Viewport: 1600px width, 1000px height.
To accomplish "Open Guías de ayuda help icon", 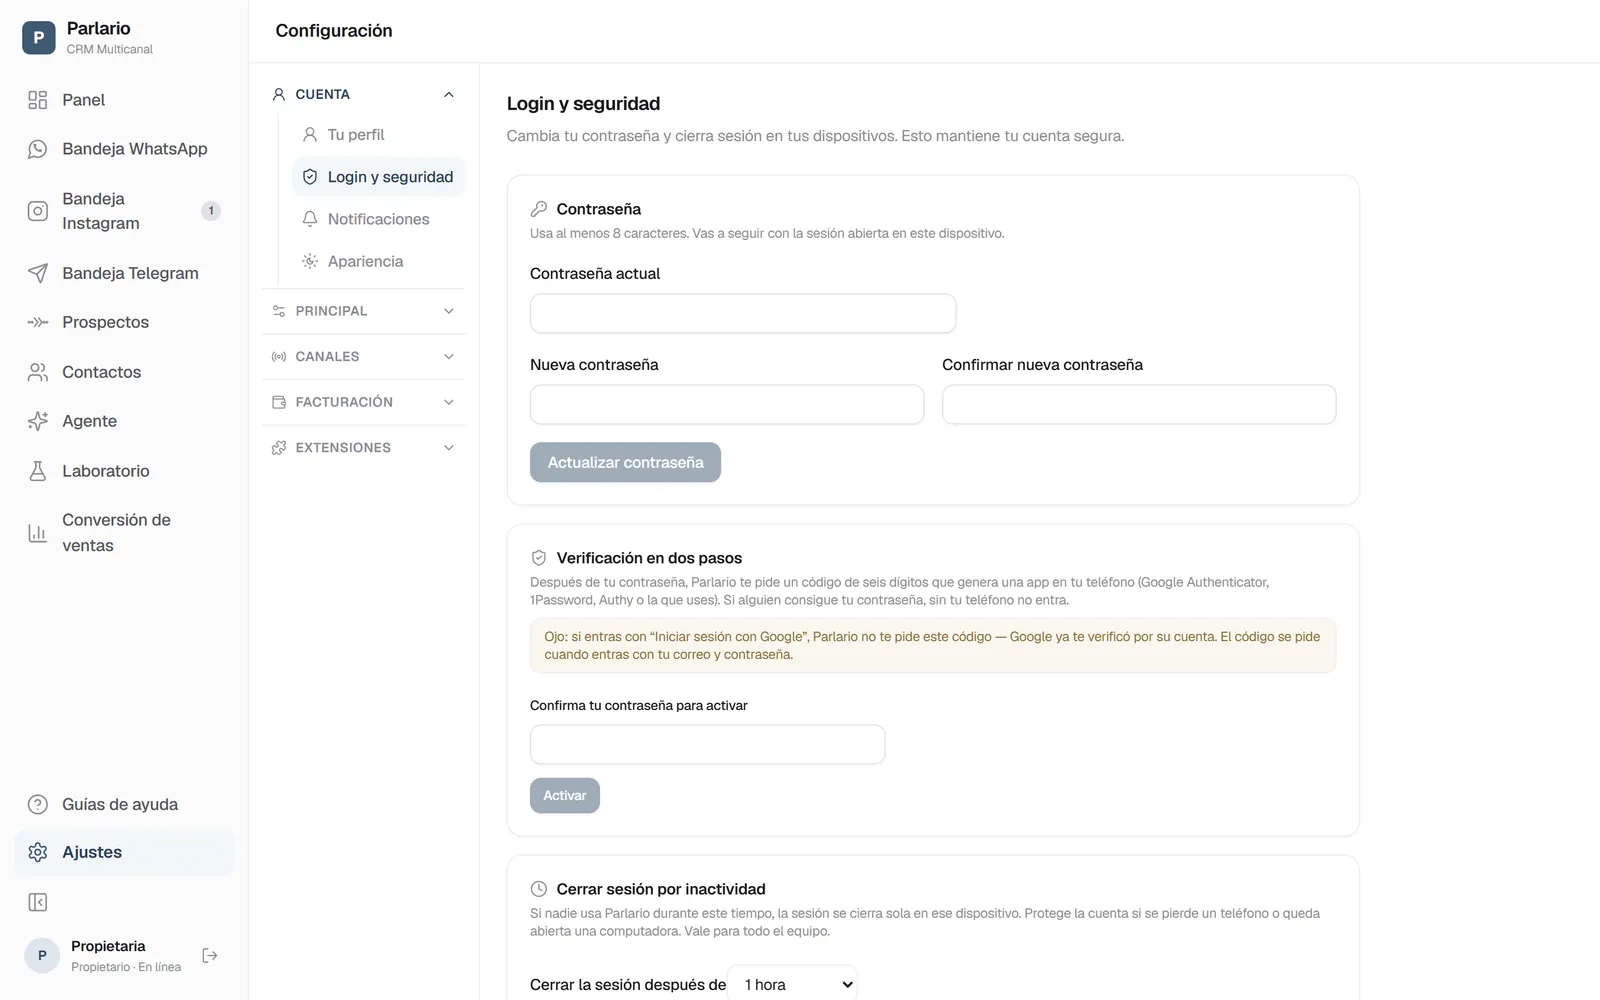I will click(x=38, y=805).
